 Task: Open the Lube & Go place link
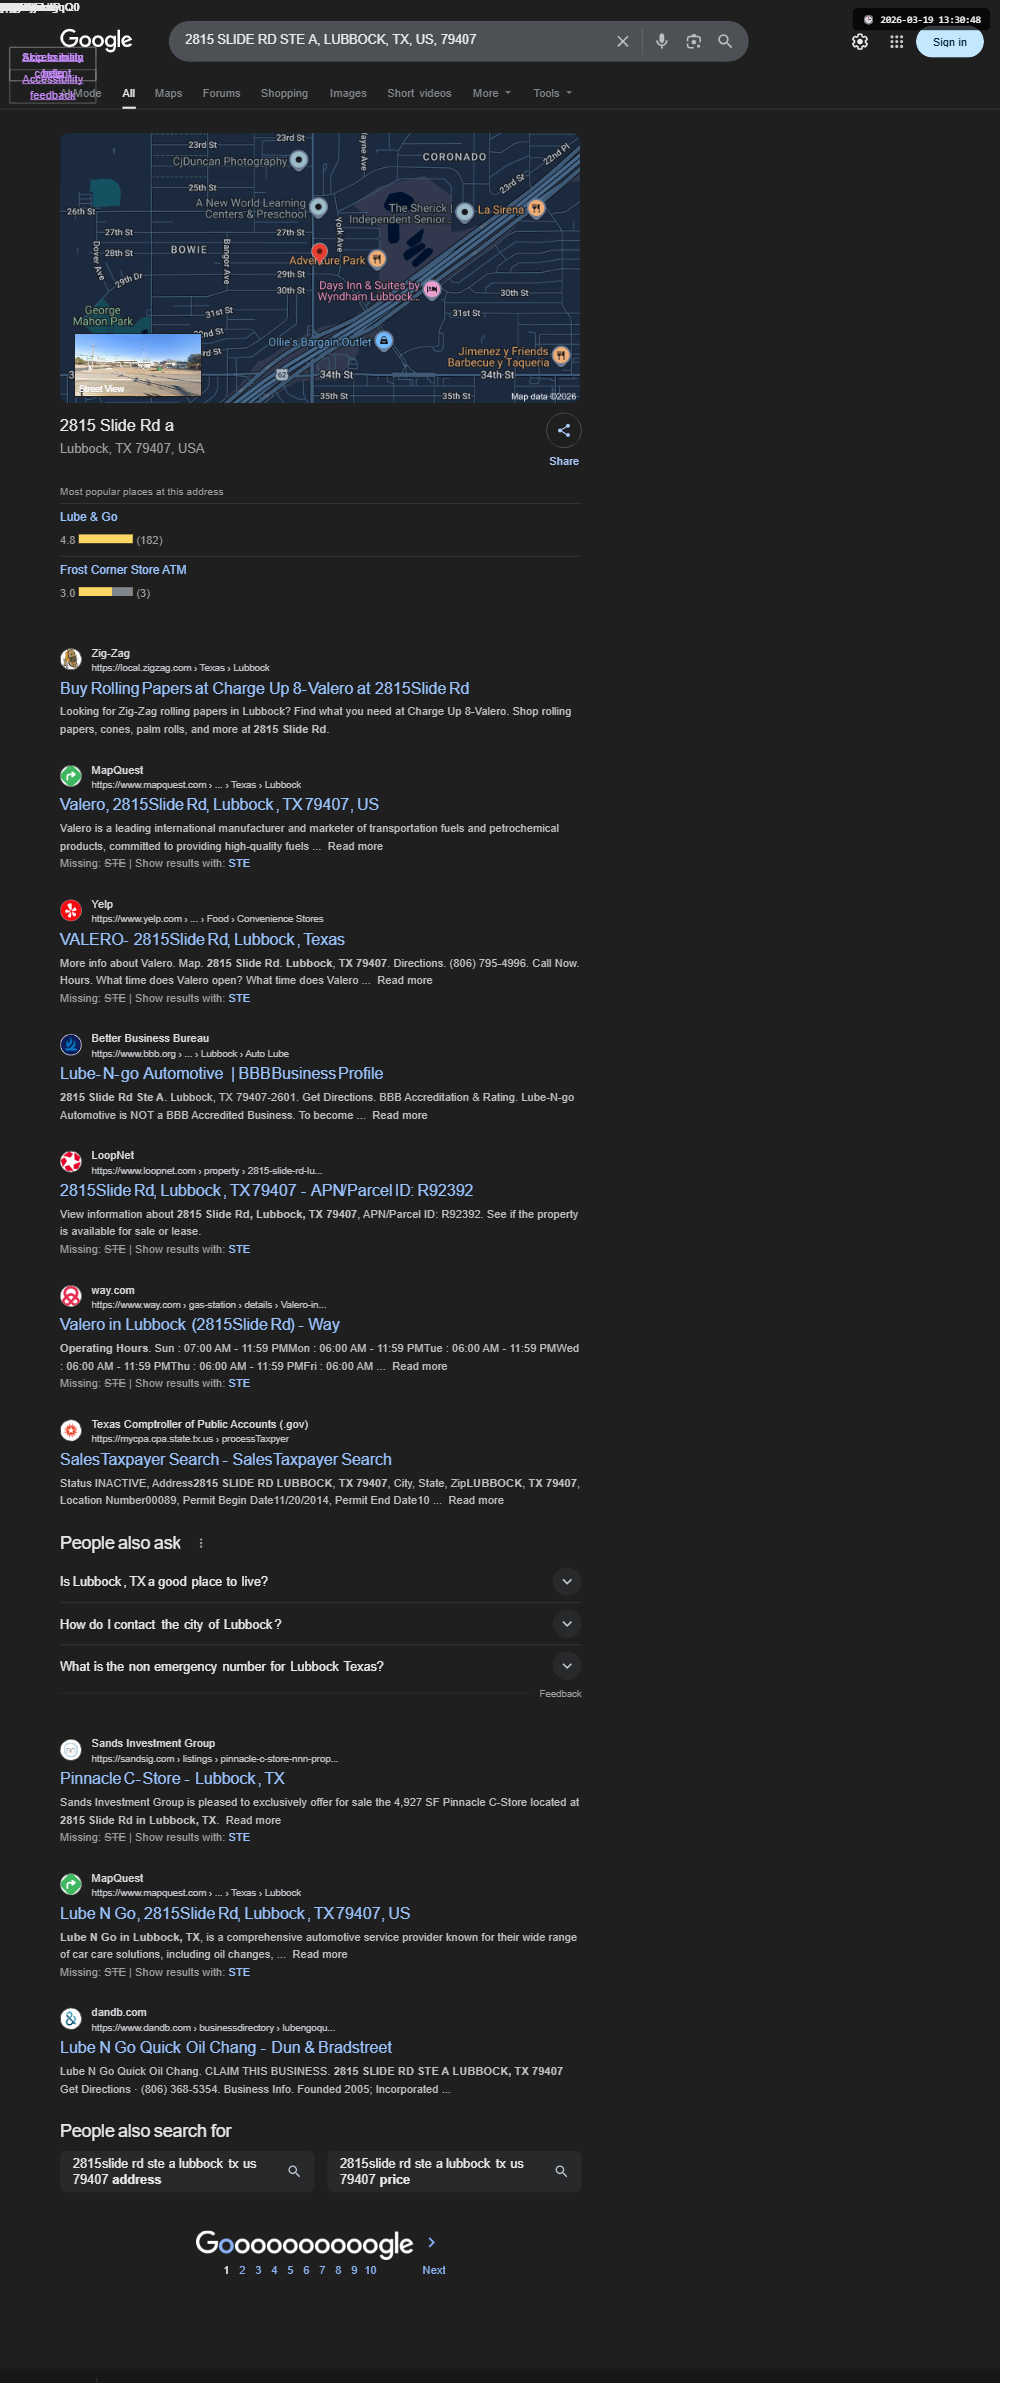(89, 517)
